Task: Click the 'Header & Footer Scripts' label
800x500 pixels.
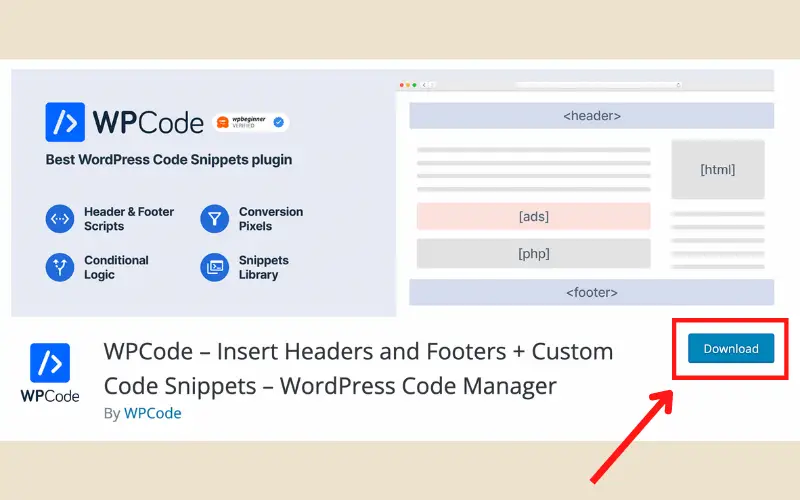Action: point(129,219)
